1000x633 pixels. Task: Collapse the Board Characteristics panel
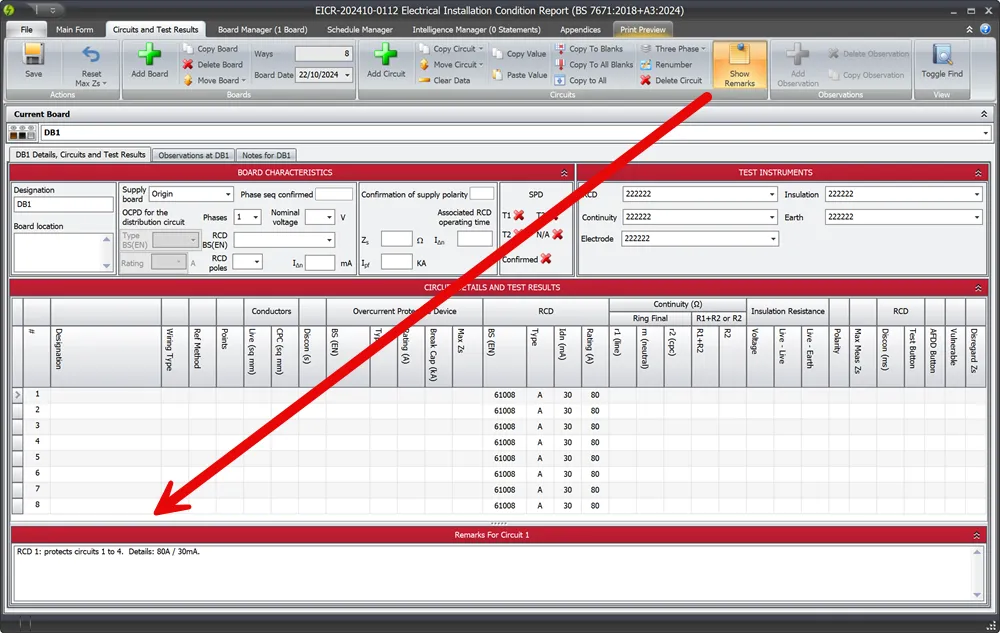pyautogui.click(x=565, y=173)
